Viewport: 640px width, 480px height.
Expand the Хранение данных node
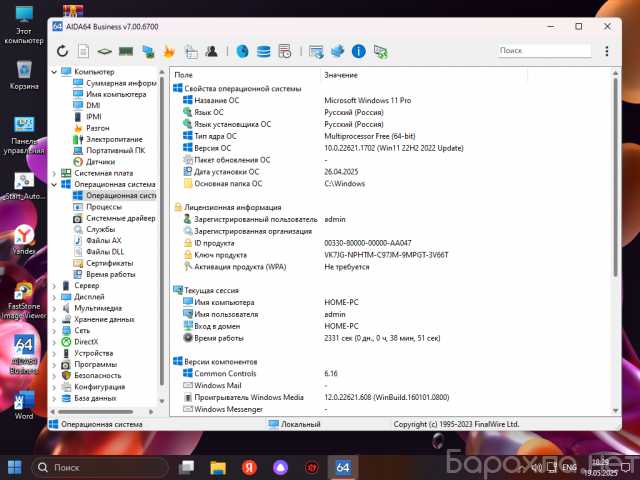54,319
